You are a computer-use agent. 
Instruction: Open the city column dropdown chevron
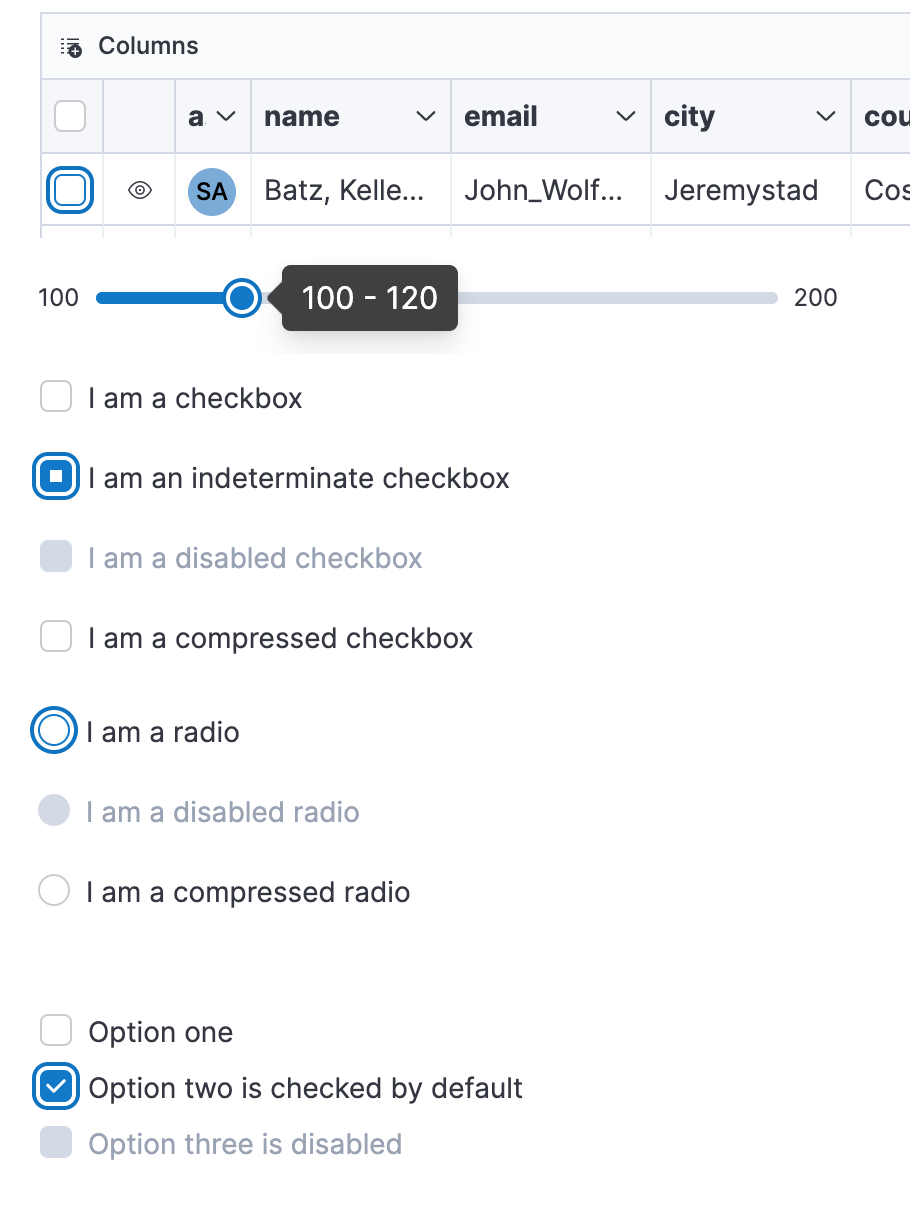tap(826, 117)
